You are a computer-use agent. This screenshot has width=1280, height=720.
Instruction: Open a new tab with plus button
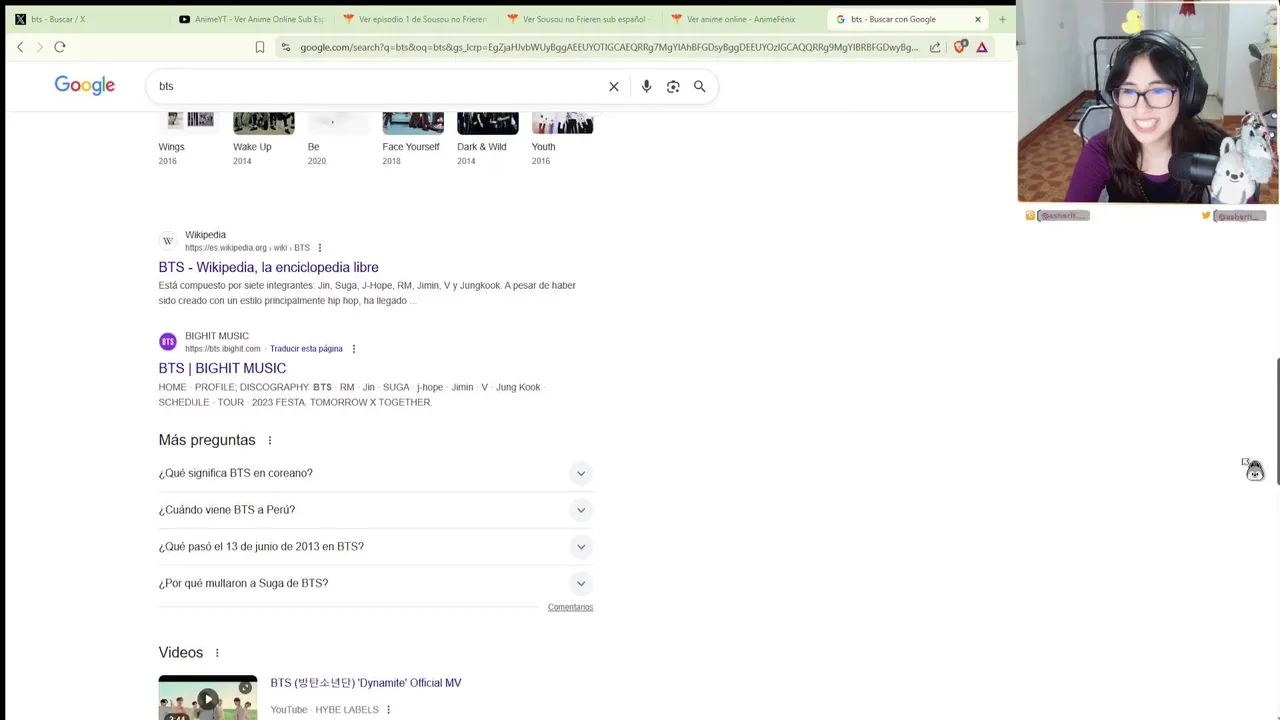coord(1002,19)
